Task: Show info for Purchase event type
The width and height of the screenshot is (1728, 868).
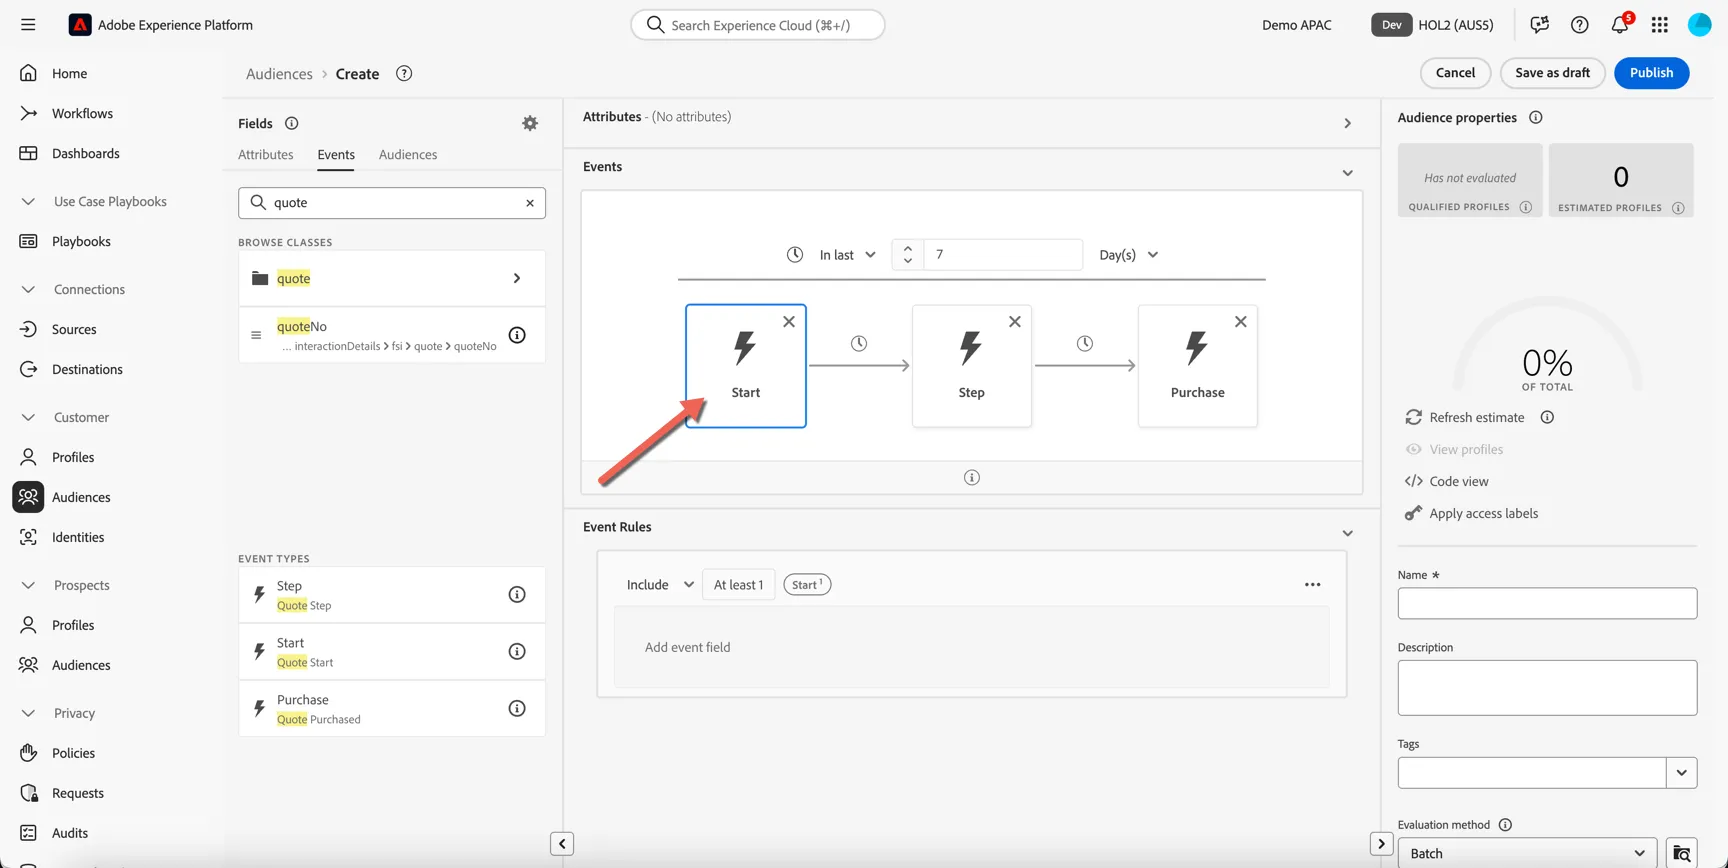Action: [517, 709]
